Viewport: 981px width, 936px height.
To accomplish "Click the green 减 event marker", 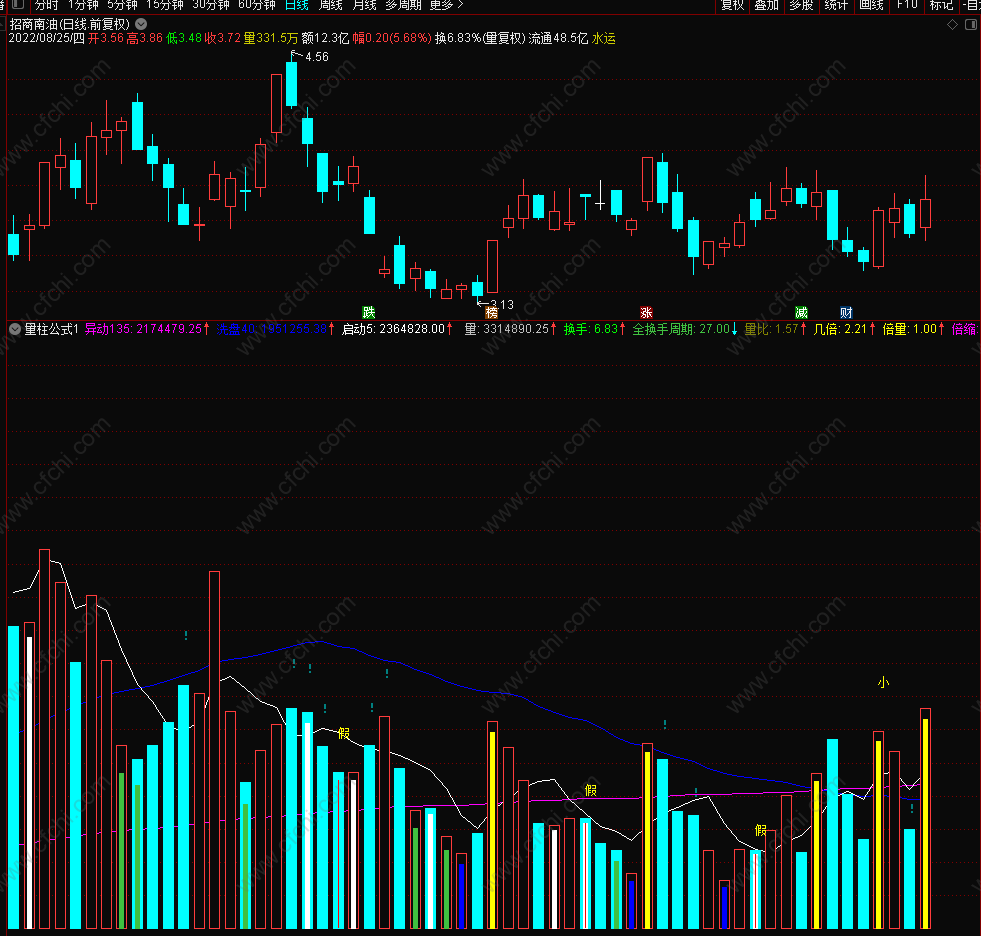I will 801,312.
